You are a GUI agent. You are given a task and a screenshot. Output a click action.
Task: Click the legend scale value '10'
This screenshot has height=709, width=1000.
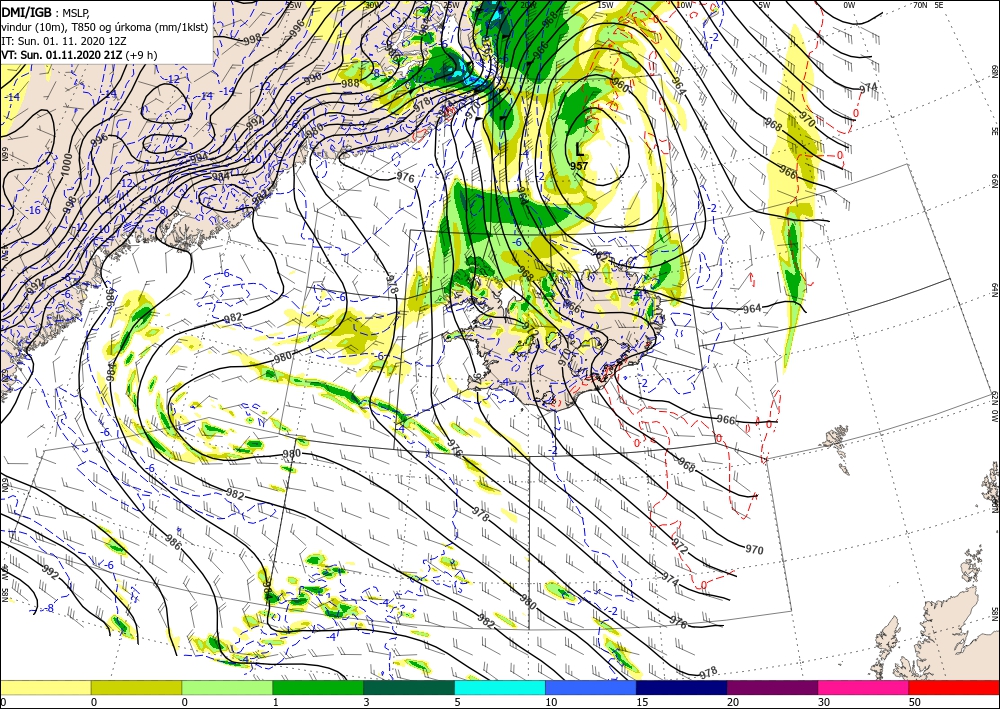551,702
